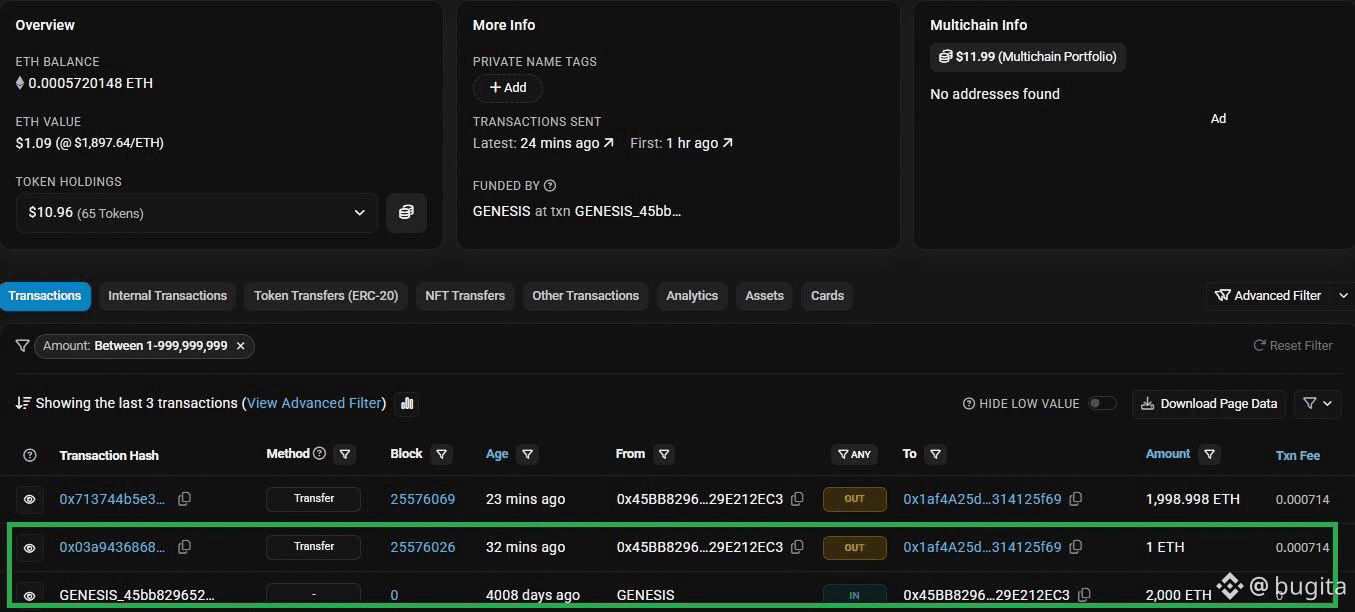Screen dimensions: 1355x612
Task: Click the help icon left of Transaction Hash header
Action: click(x=30, y=455)
